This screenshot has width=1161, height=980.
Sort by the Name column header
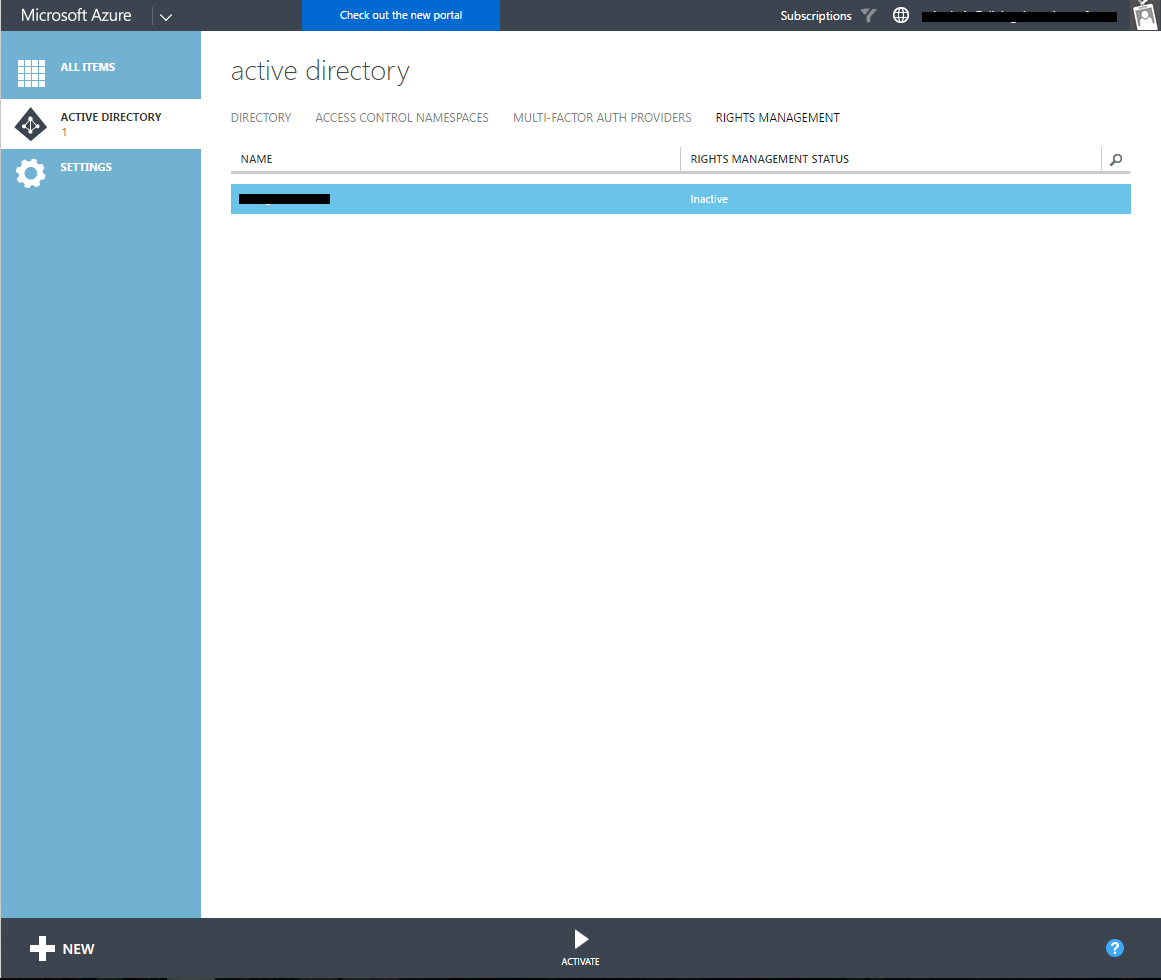pyautogui.click(x=256, y=159)
